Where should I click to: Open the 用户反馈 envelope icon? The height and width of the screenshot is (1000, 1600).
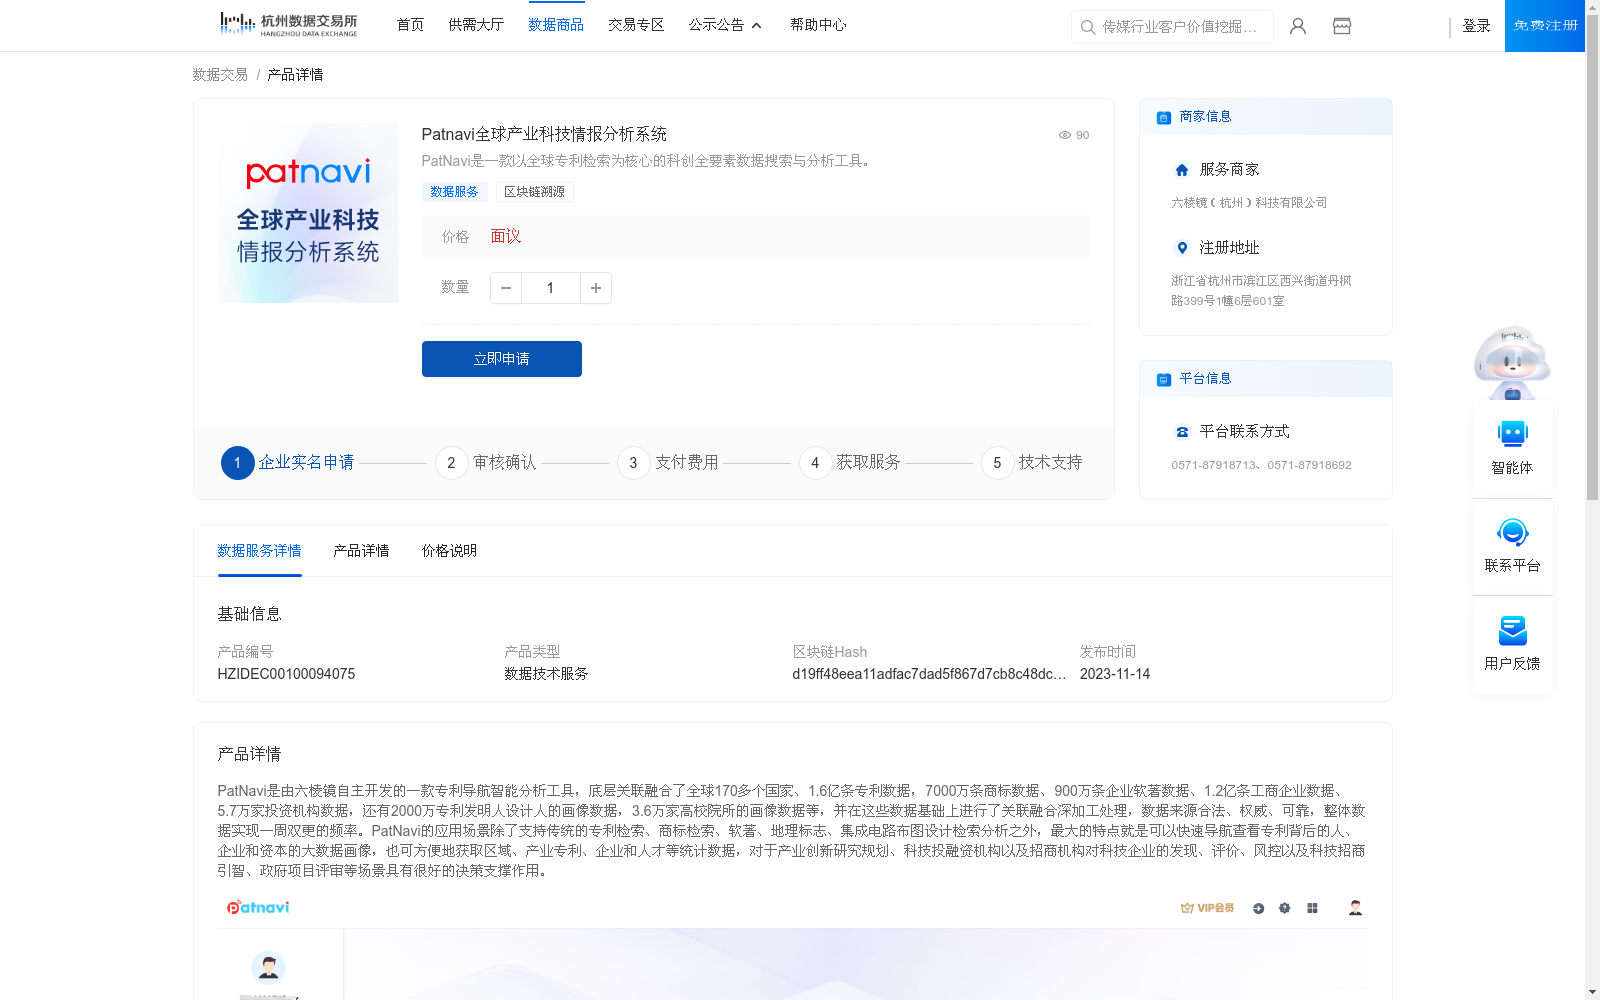1512,630
